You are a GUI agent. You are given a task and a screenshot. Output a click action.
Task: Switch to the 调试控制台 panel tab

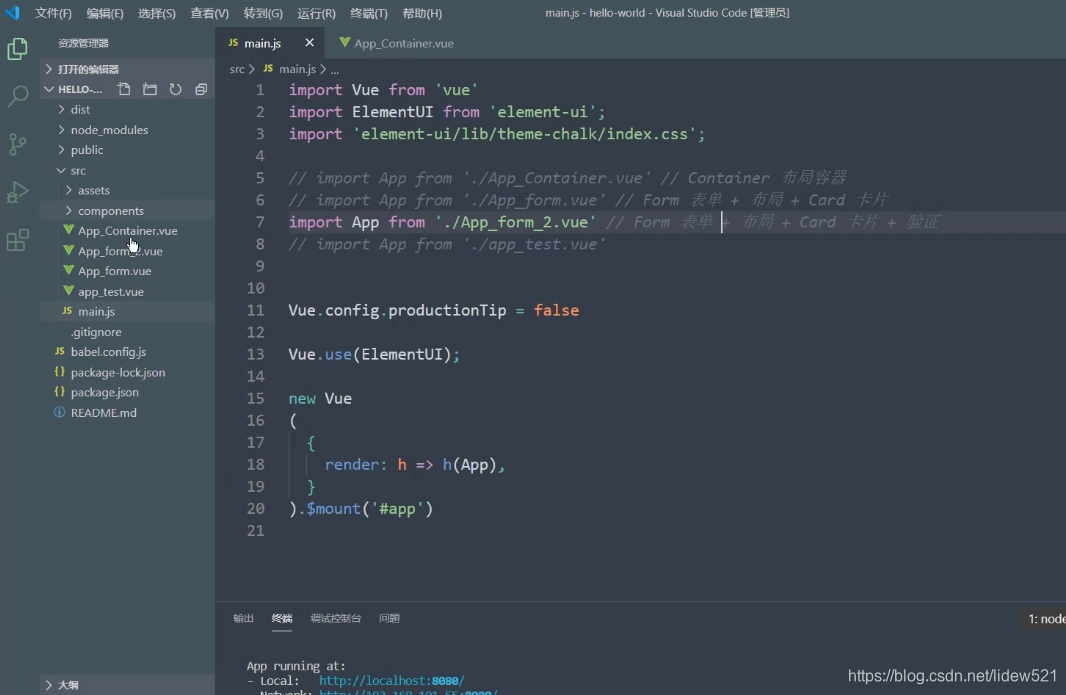(x=336, y=618)
